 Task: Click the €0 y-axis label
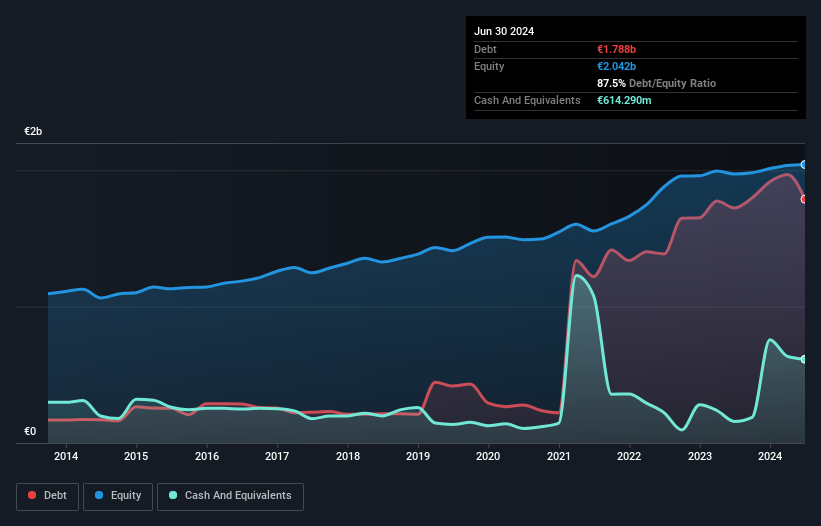[x=30, y=431]
